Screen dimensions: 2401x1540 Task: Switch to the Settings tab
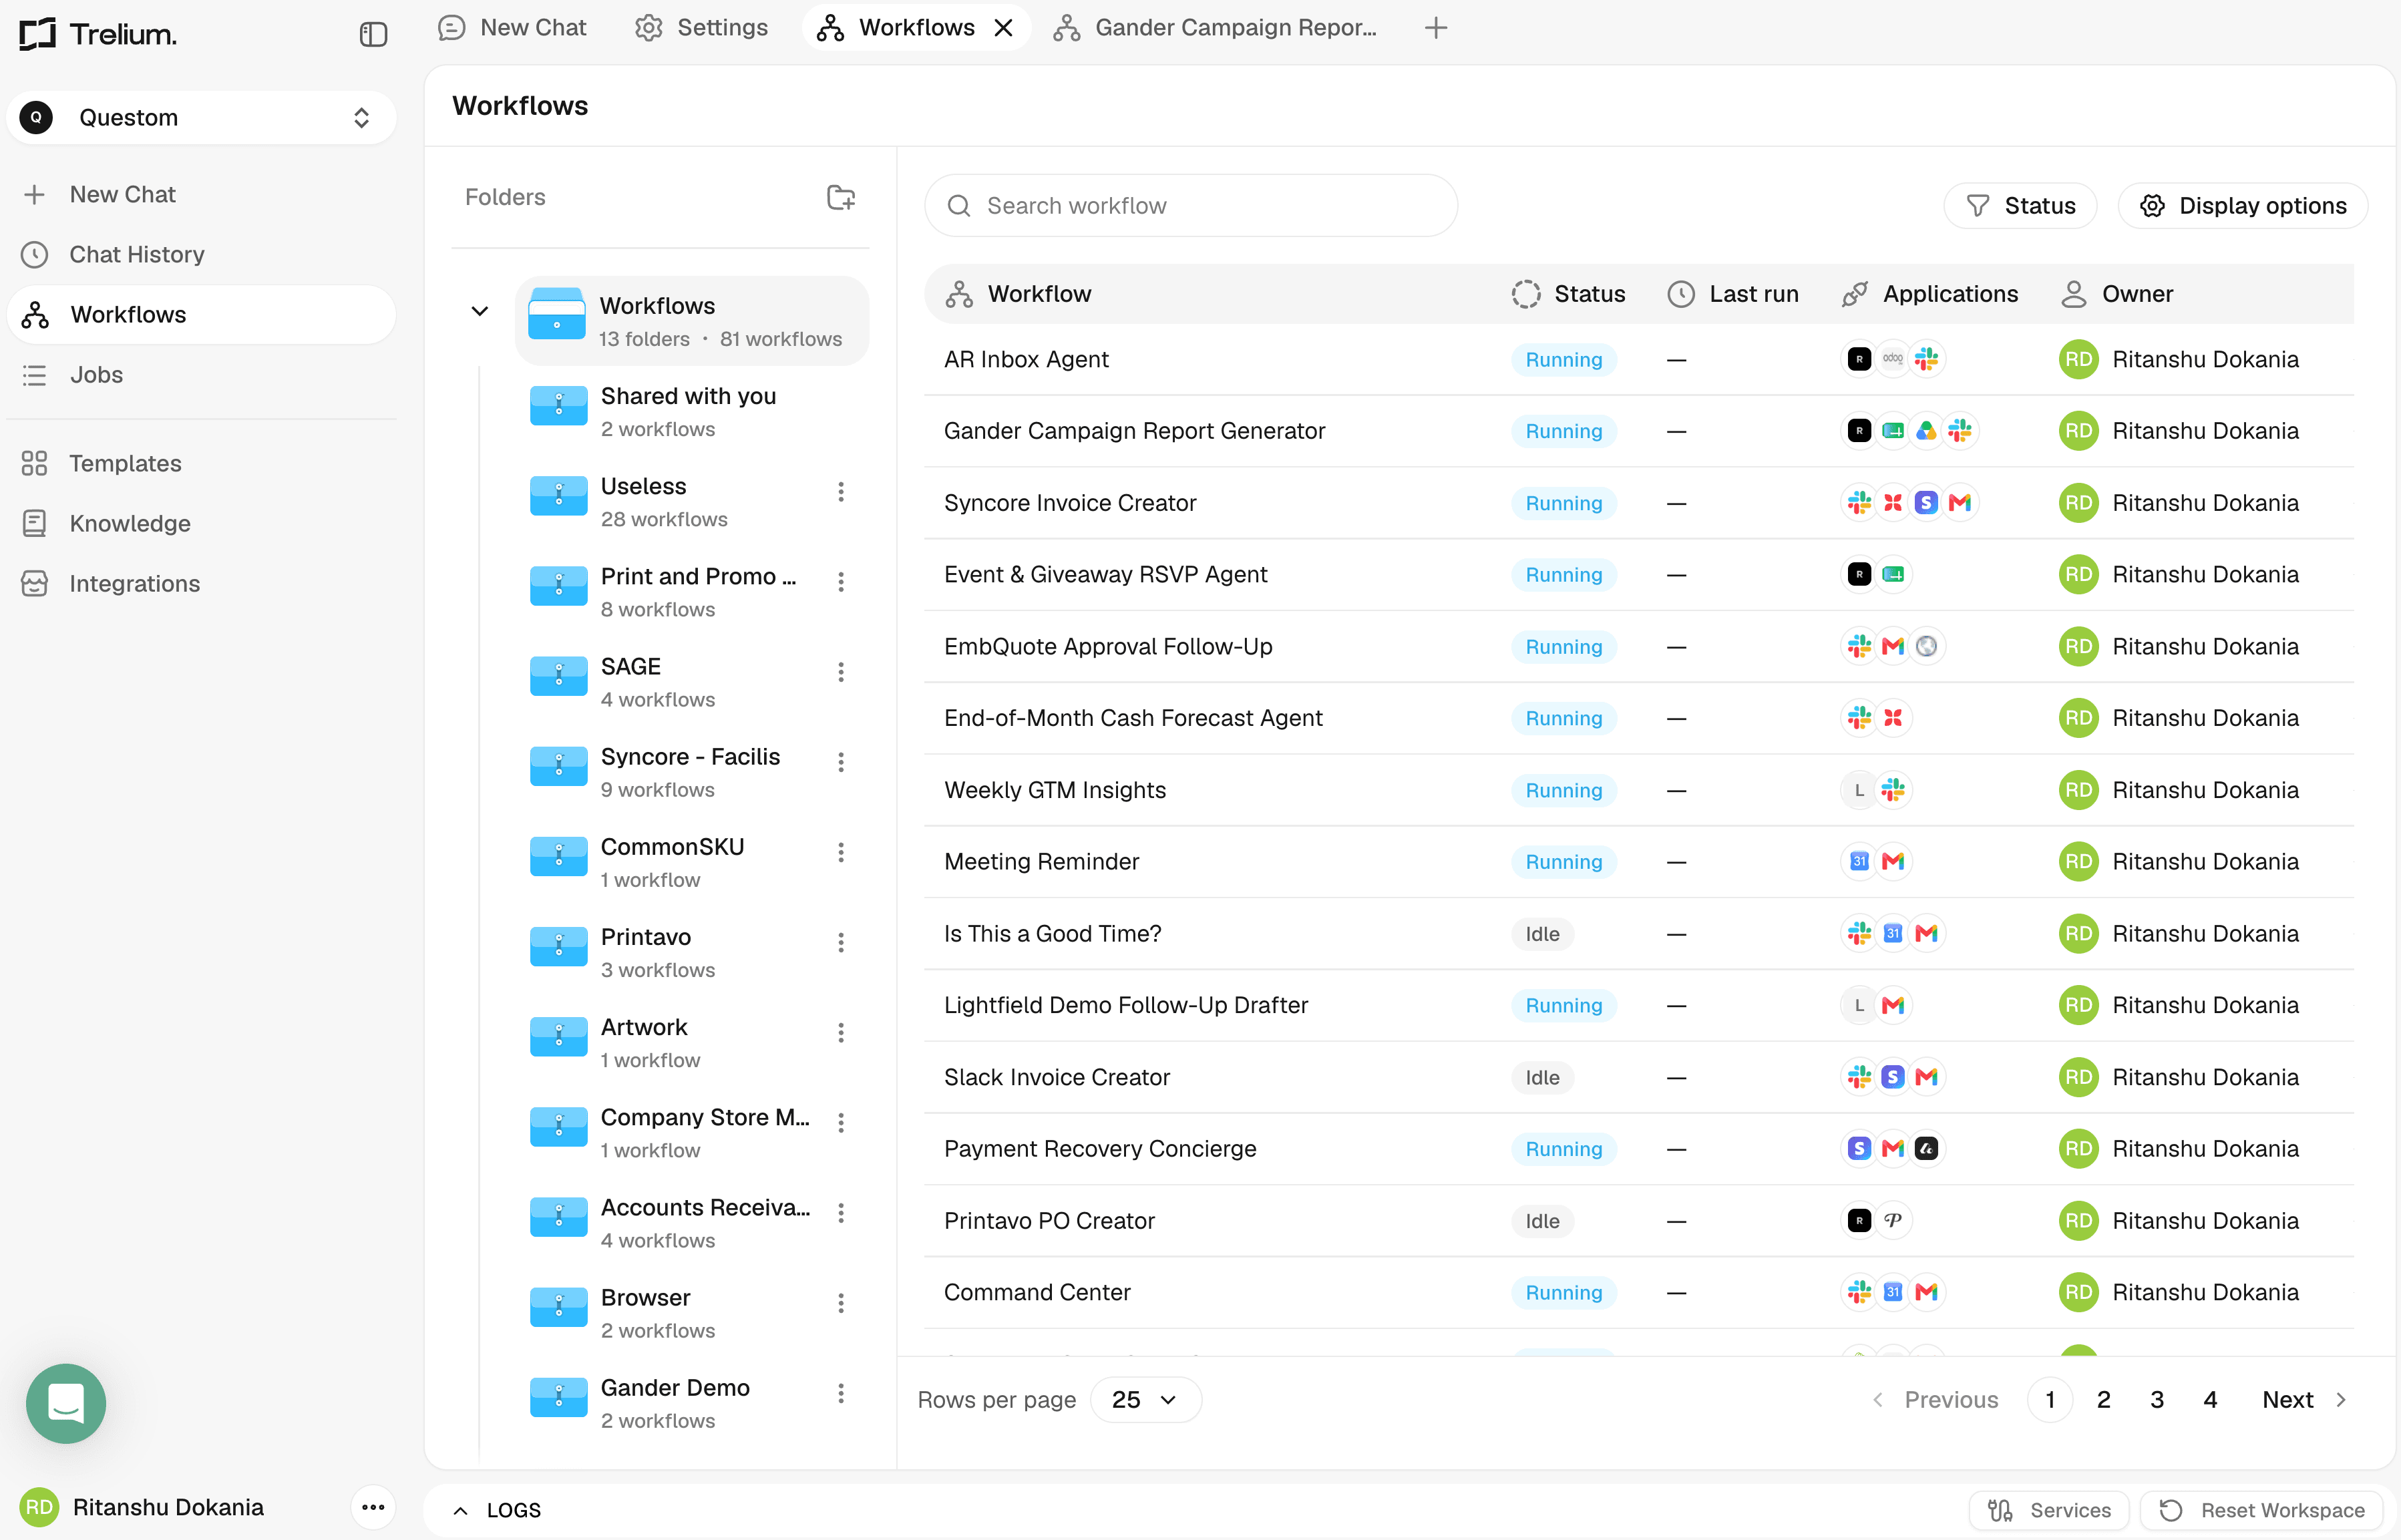pos(702,28)
